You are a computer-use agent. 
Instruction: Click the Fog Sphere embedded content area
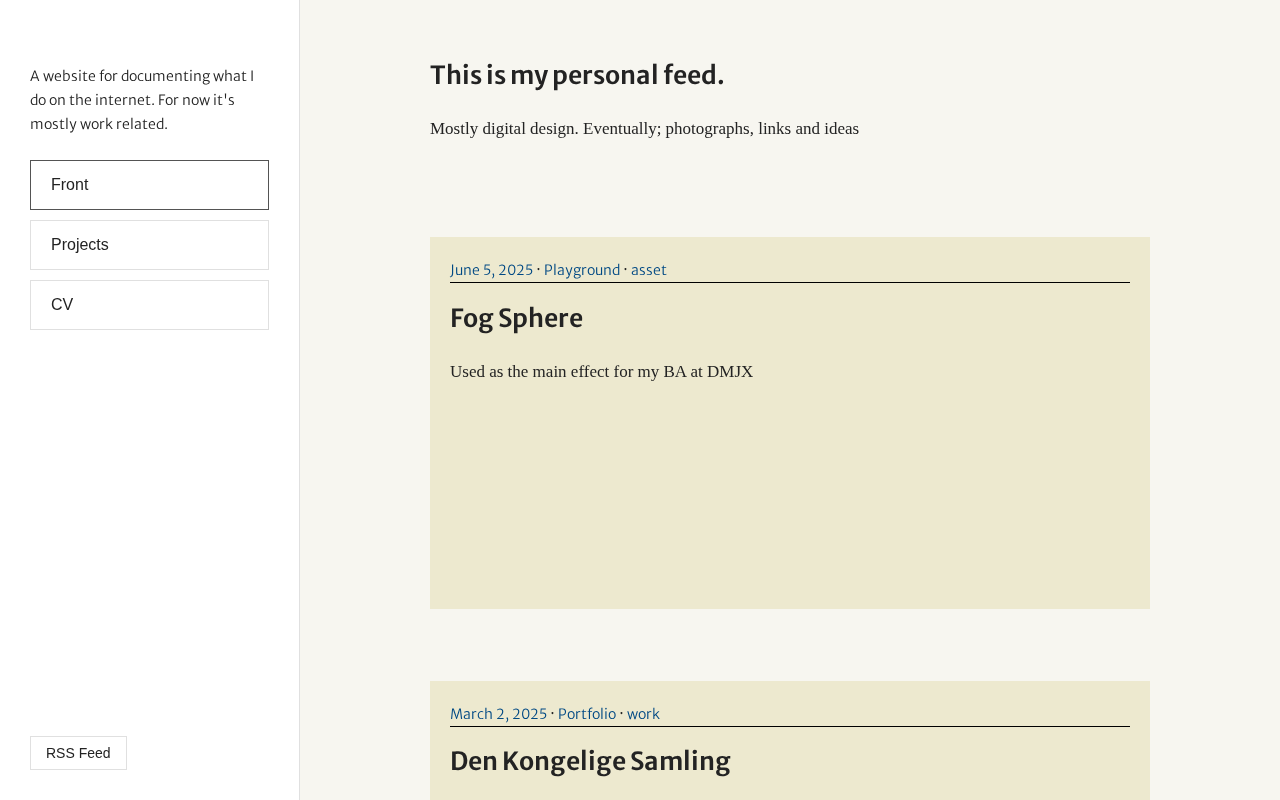pos(789,490)
